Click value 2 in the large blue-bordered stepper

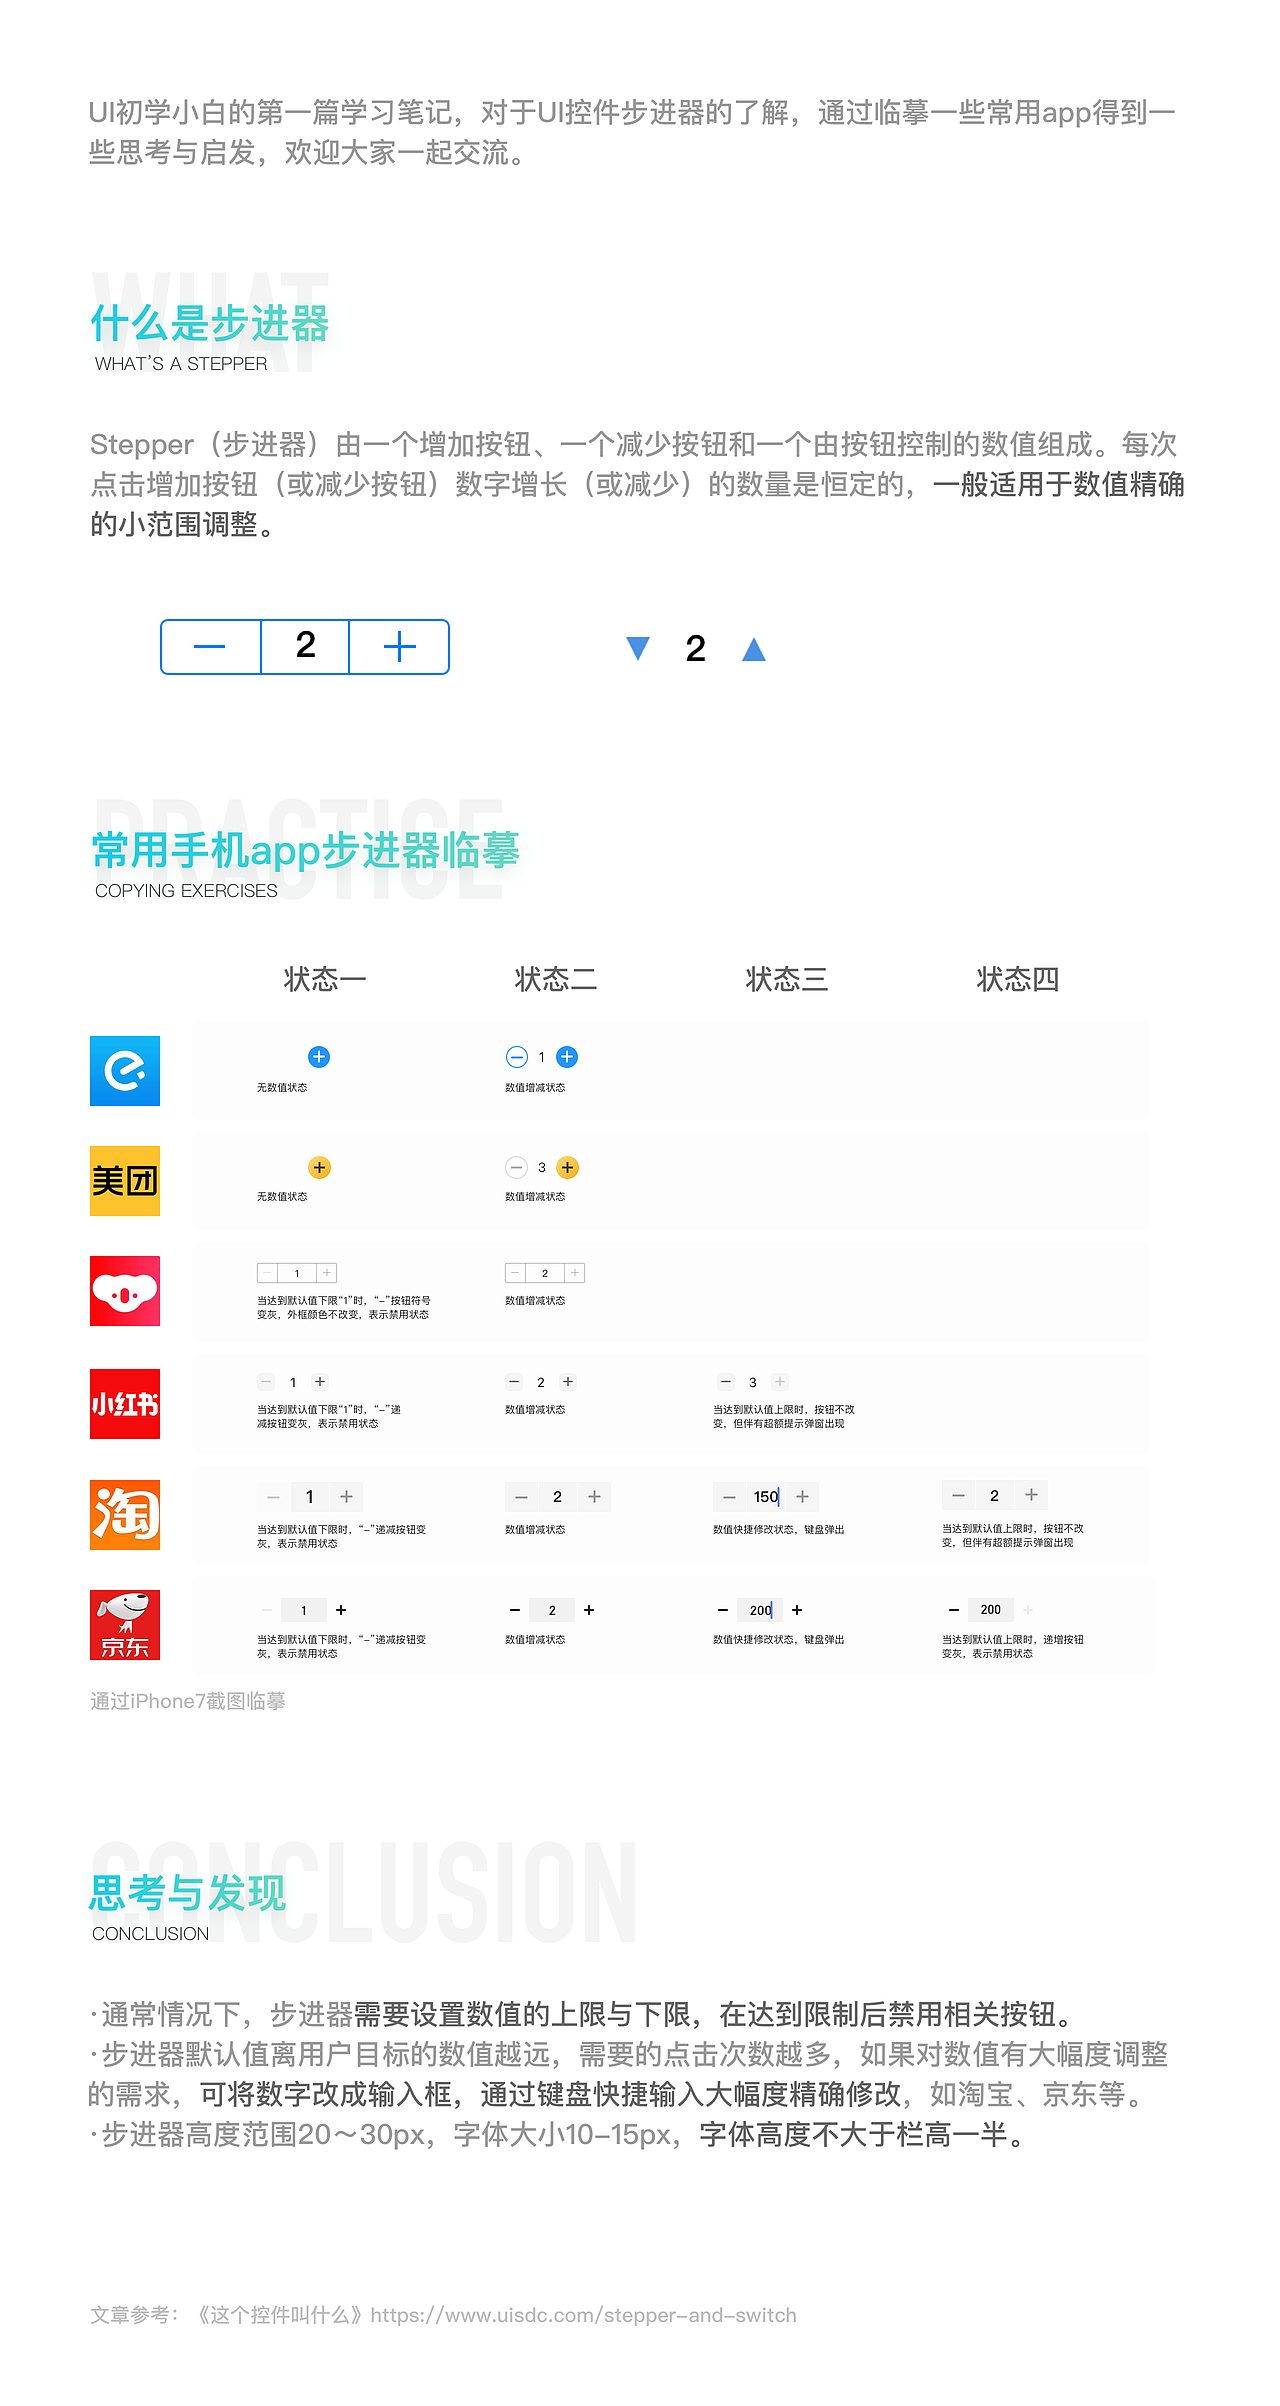point(305,646)
